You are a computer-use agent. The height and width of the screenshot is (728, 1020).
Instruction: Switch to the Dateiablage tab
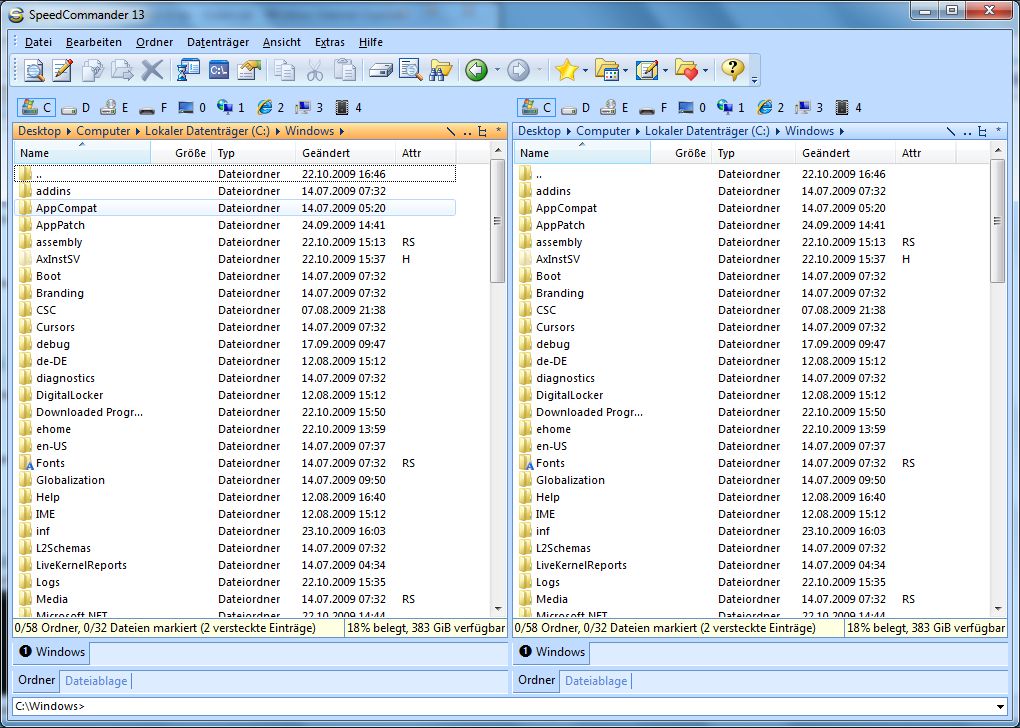(95, 681)
